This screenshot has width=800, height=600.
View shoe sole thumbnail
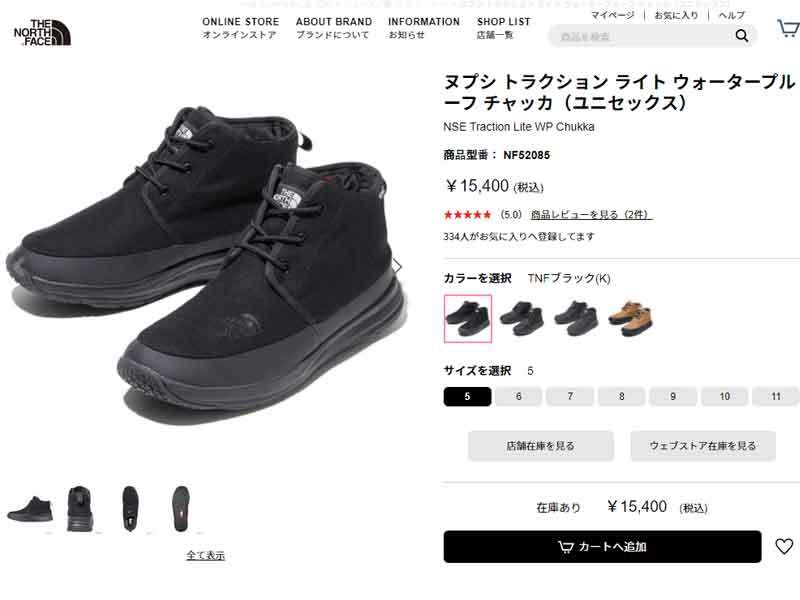coord(181,509)
